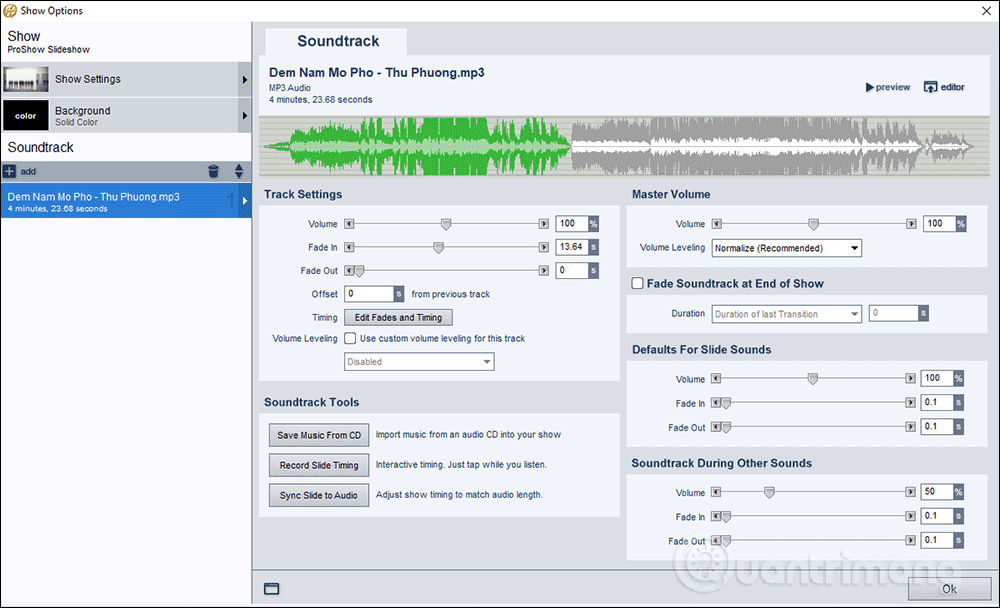Image resolution: width=1000 pixels, height=608 pixels.
Task: Expand the Disabled volume leveling dropdown
Action: [x=419, y=362]
